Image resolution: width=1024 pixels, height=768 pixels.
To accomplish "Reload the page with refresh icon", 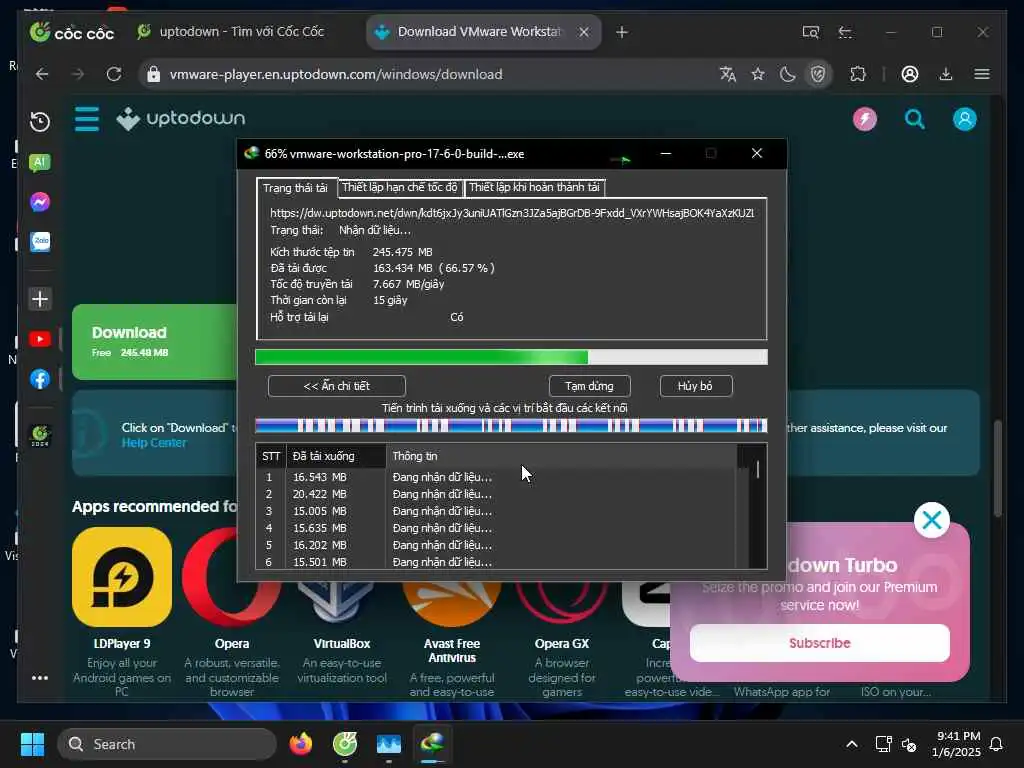I will coord(114,74).
